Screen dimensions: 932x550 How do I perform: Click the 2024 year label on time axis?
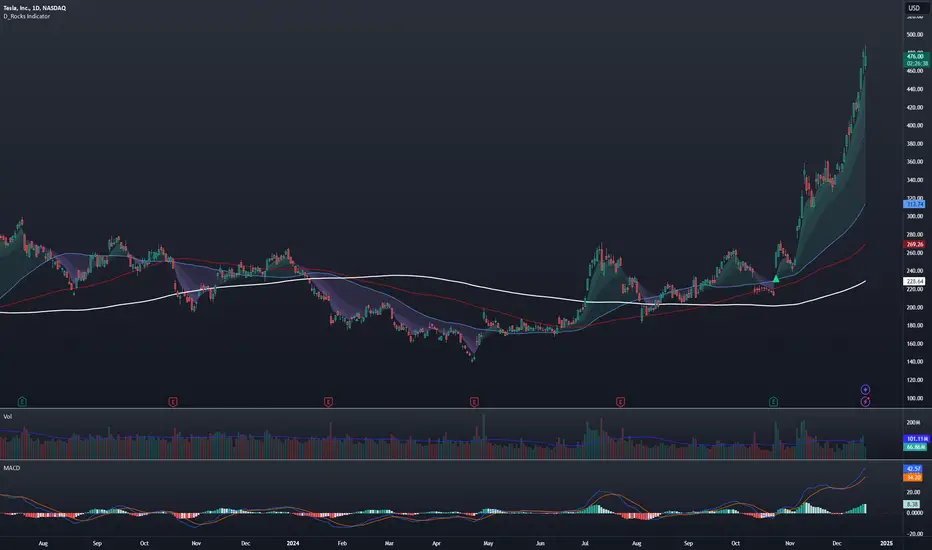pos(292,543)
